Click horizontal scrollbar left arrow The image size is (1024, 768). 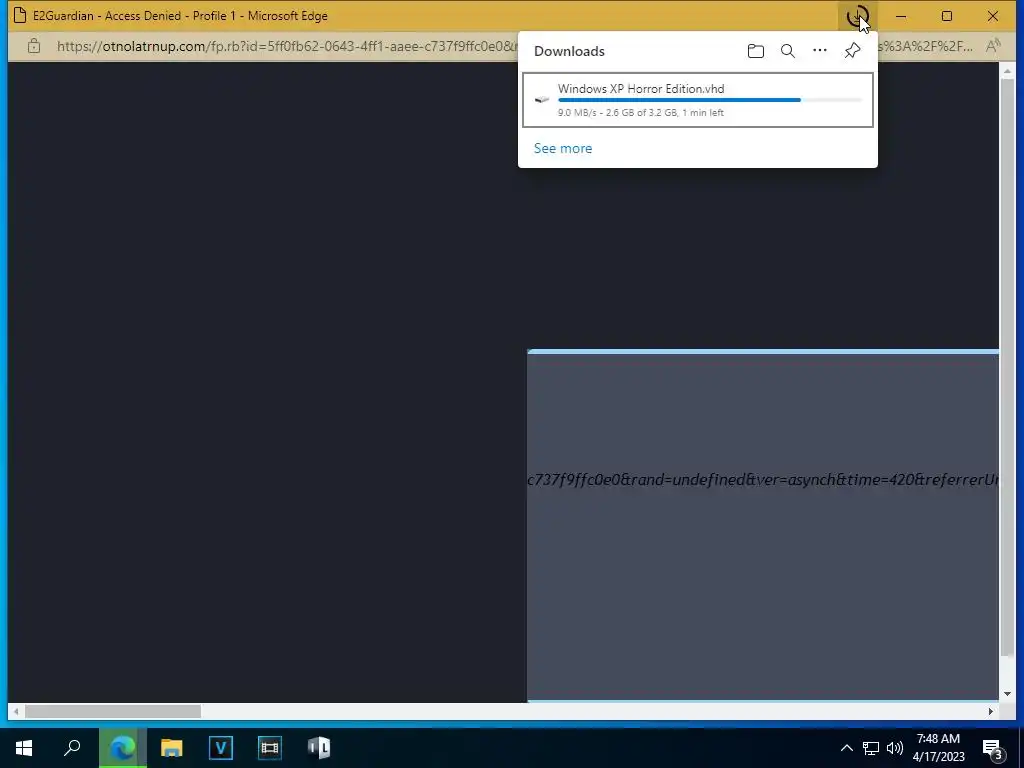point(16,711)
